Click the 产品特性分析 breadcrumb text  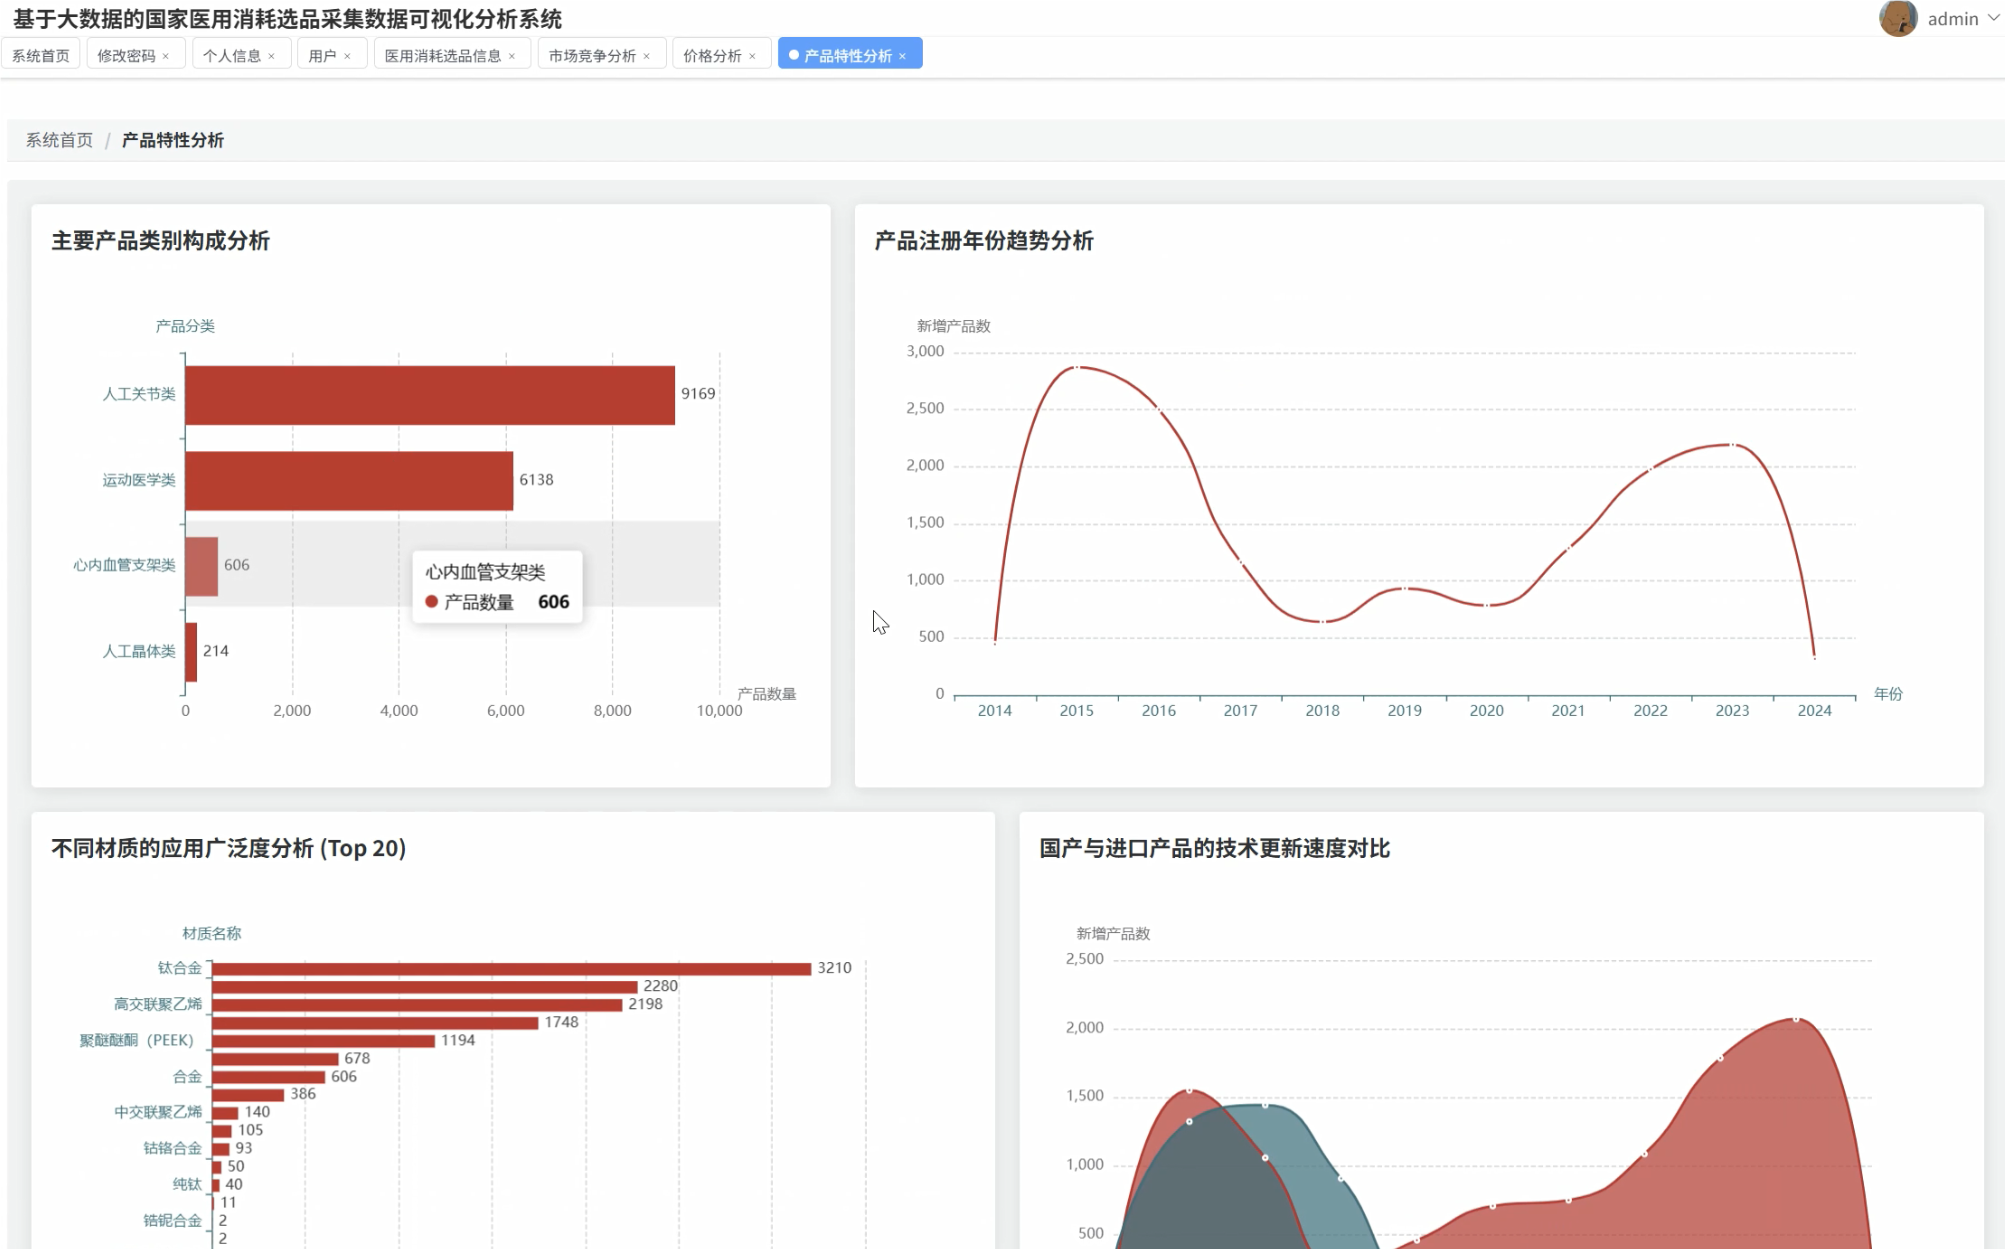(x=173, y=140)
